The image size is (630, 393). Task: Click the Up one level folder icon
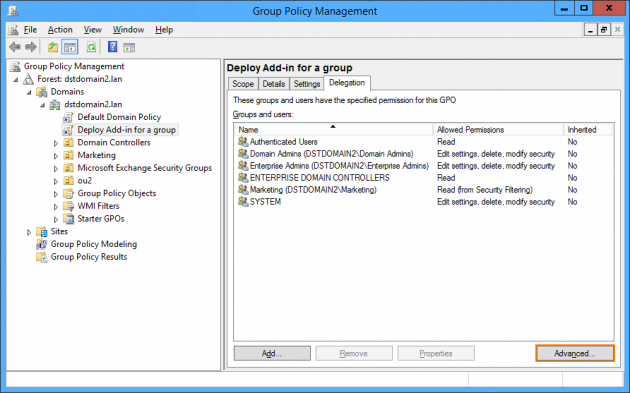point(53,47)
